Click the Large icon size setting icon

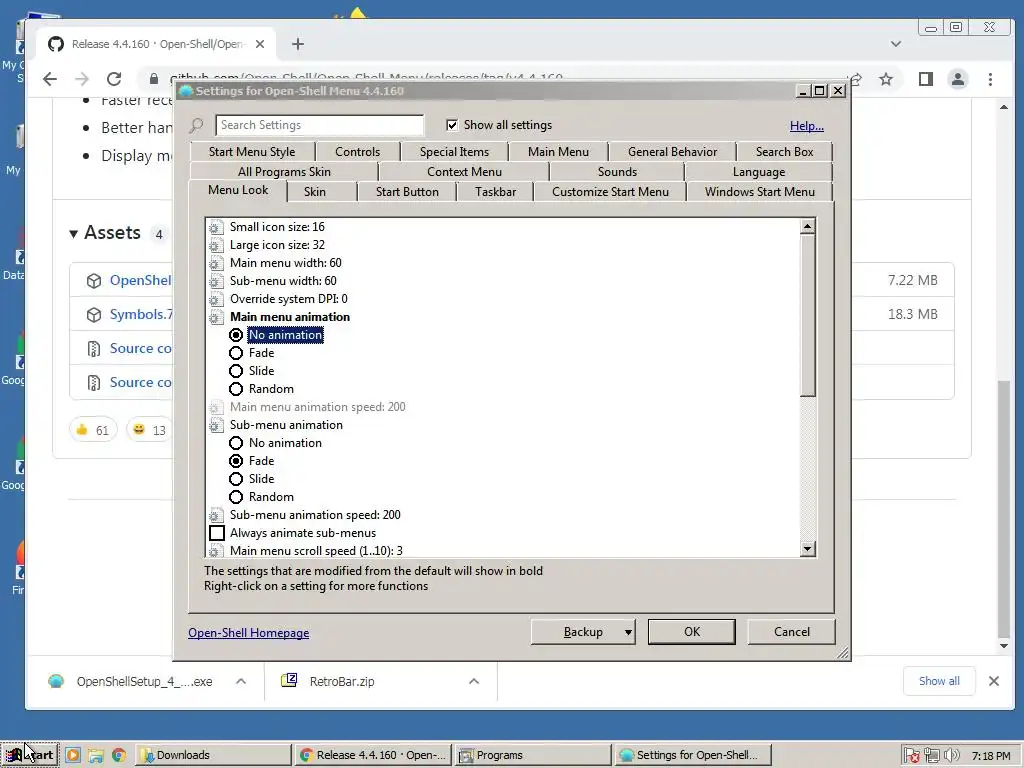click(216, 246)
